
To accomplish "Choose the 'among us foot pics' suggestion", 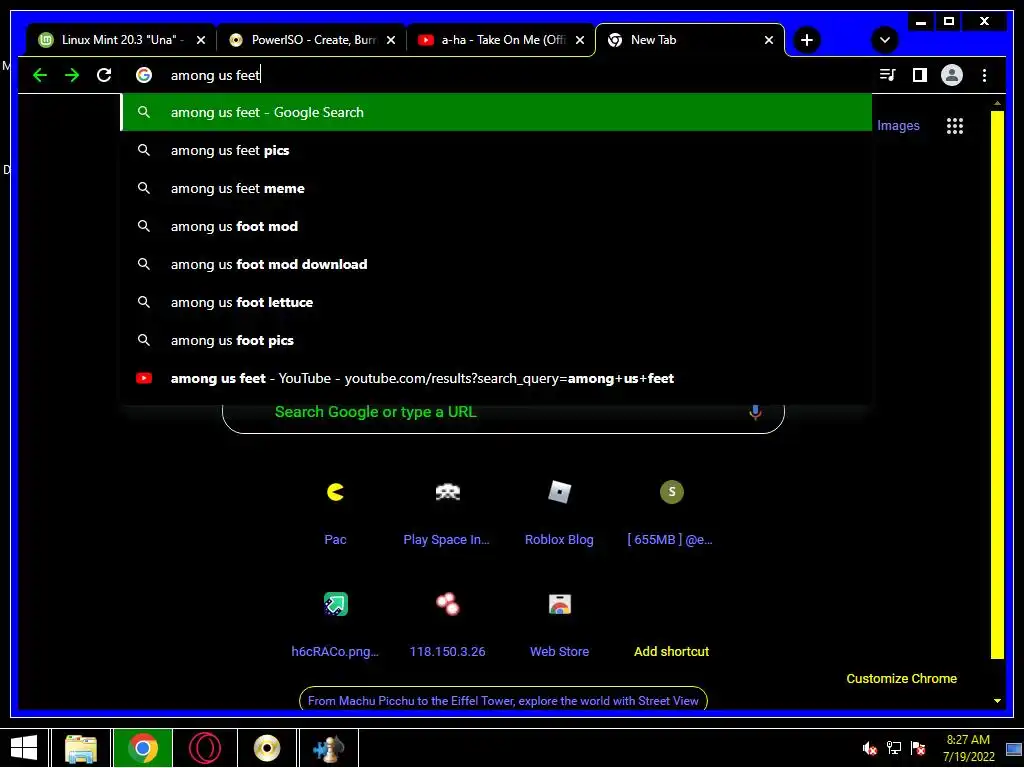I will click(x=496, y=340).
